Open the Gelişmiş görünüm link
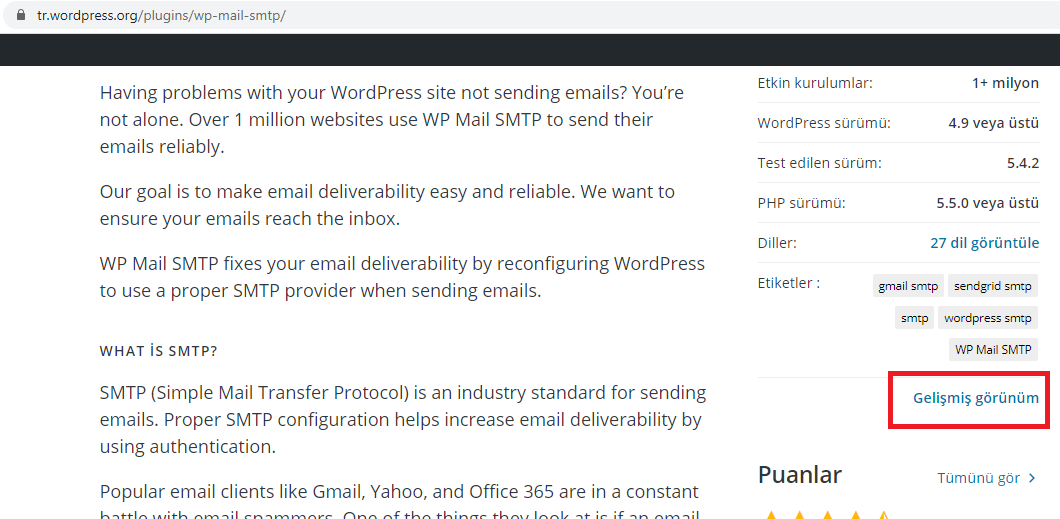 coord(975,398)
